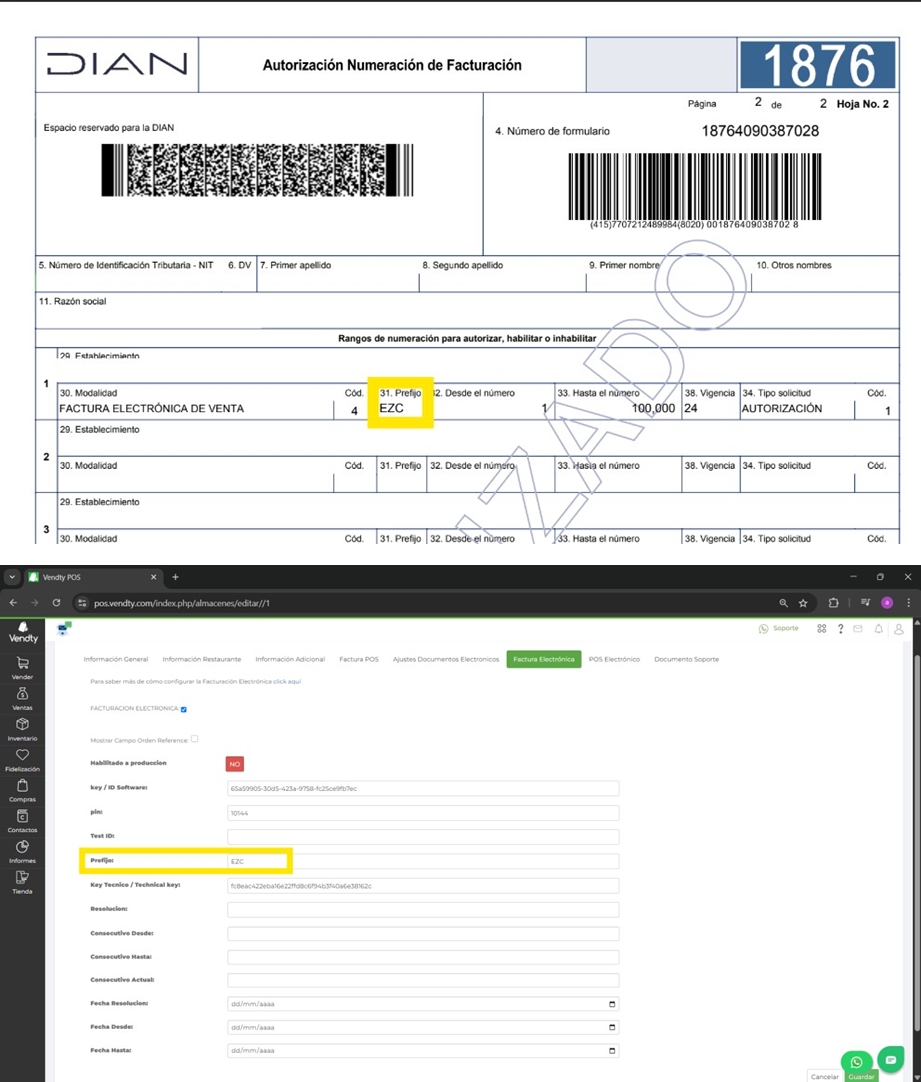Click the Guardar button
This screenshot has width=921, height=1082.
click(861, 1076)
